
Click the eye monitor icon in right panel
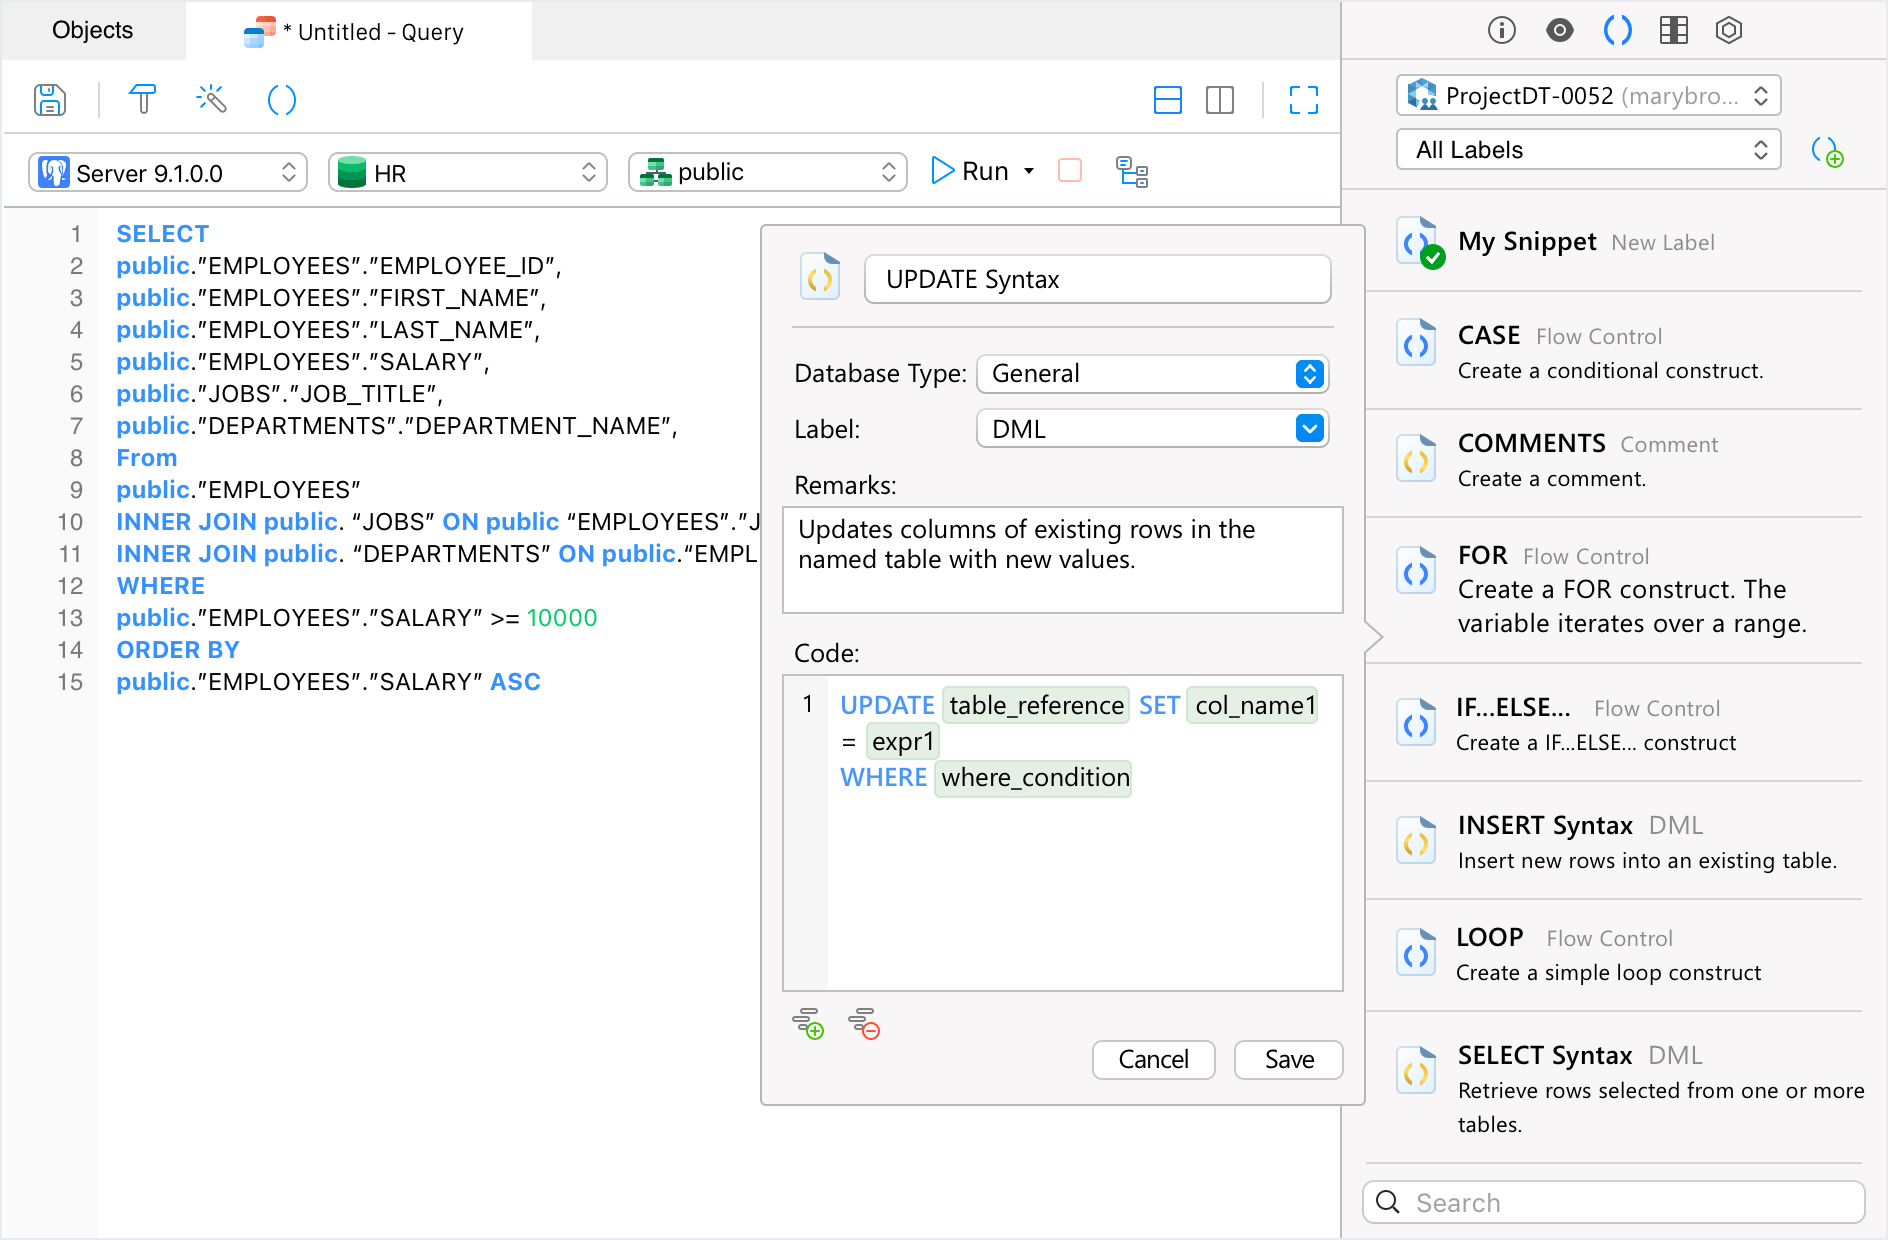1559,30
